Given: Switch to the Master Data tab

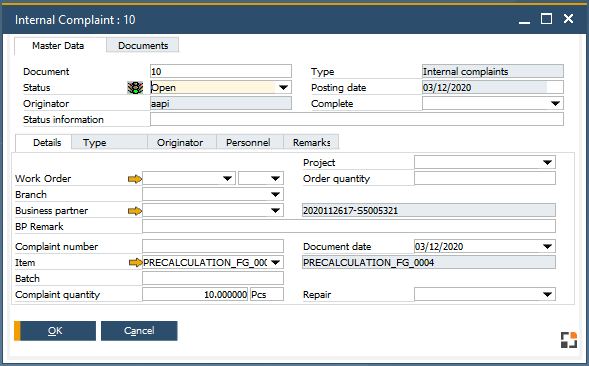Looking at the screenshot, I should pos(58,46).
